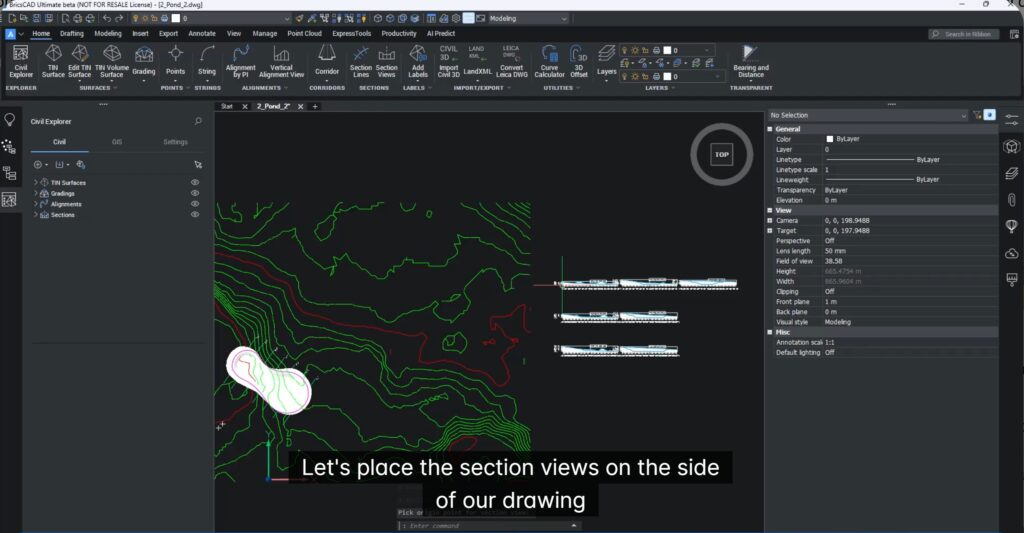
Task: Hide TIN Surfaces with eye icon
Action: click(195, 183)
